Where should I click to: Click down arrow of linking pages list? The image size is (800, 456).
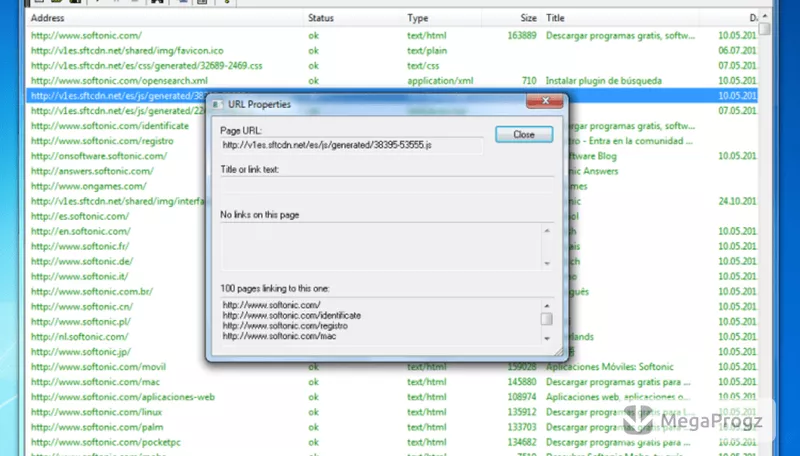[547, 338]
